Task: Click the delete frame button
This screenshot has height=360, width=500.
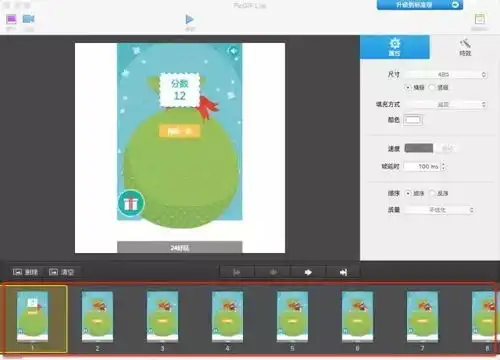Action: (x=25, y=272)
